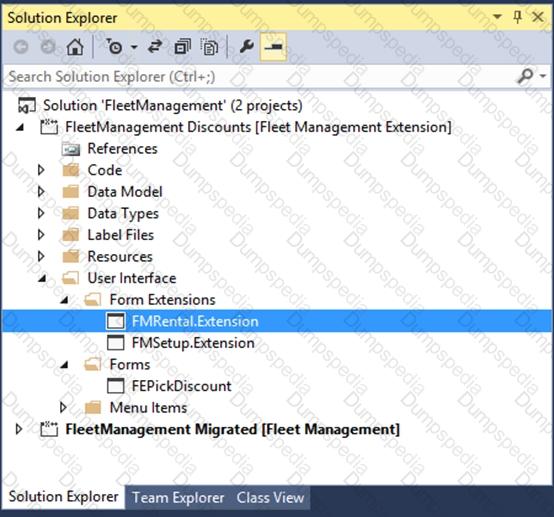Switch to the Class View tab
This screenshot has height=517, width=554.
pyautogui.click(x=270, y=498)
